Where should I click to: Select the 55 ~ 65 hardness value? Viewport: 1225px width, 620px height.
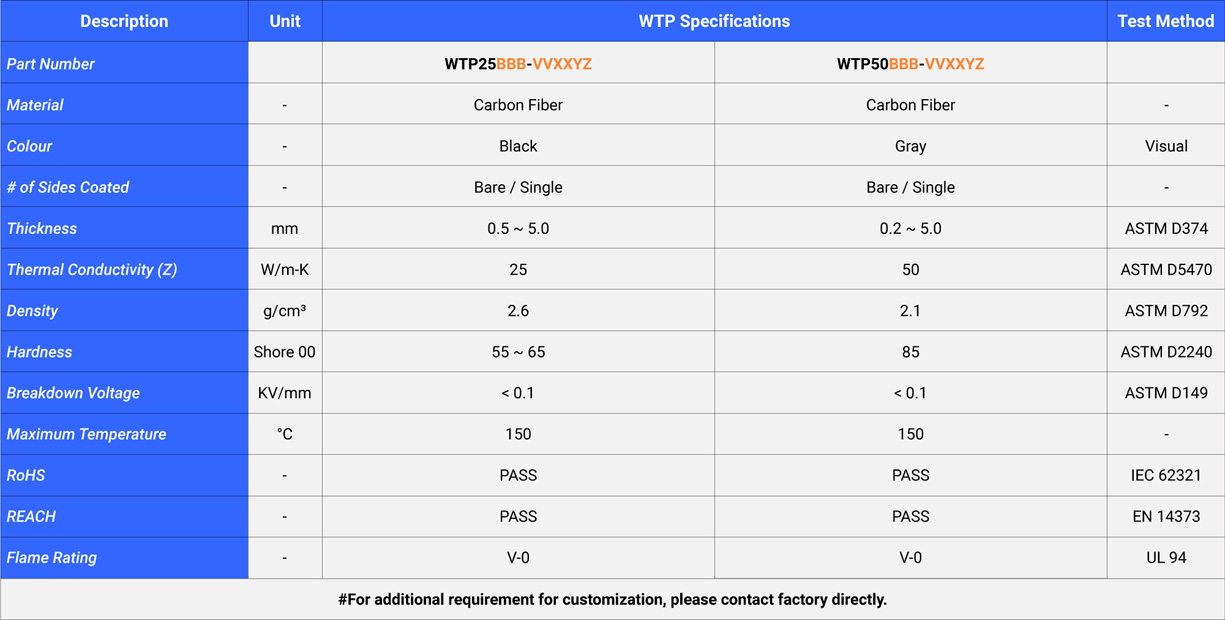click(518, 352)
